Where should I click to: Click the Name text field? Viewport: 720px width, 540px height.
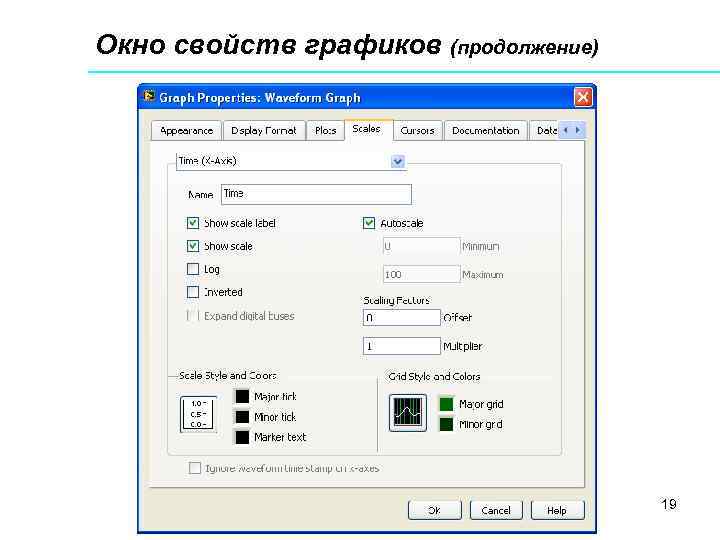[x=316, y=194]
